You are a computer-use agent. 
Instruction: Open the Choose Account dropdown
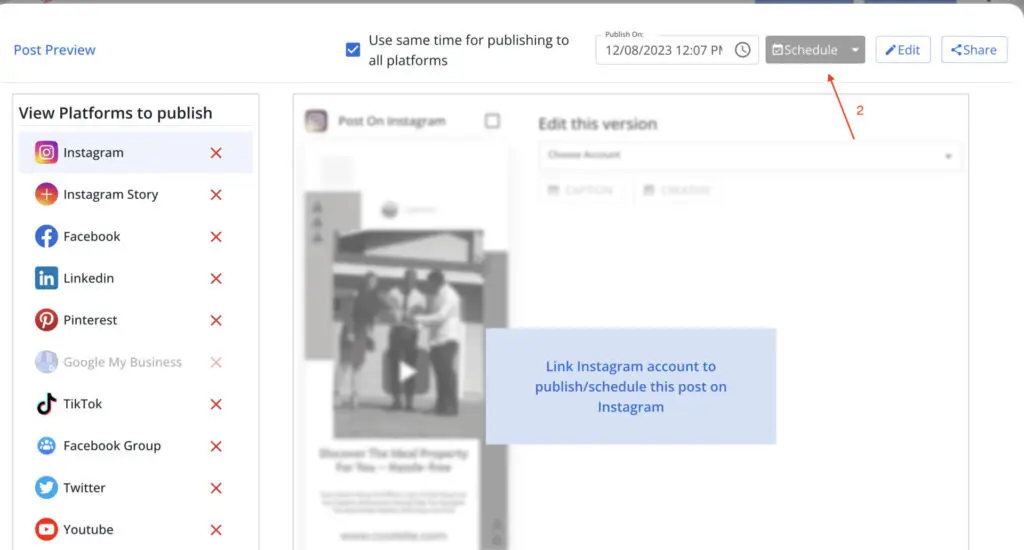749,155
